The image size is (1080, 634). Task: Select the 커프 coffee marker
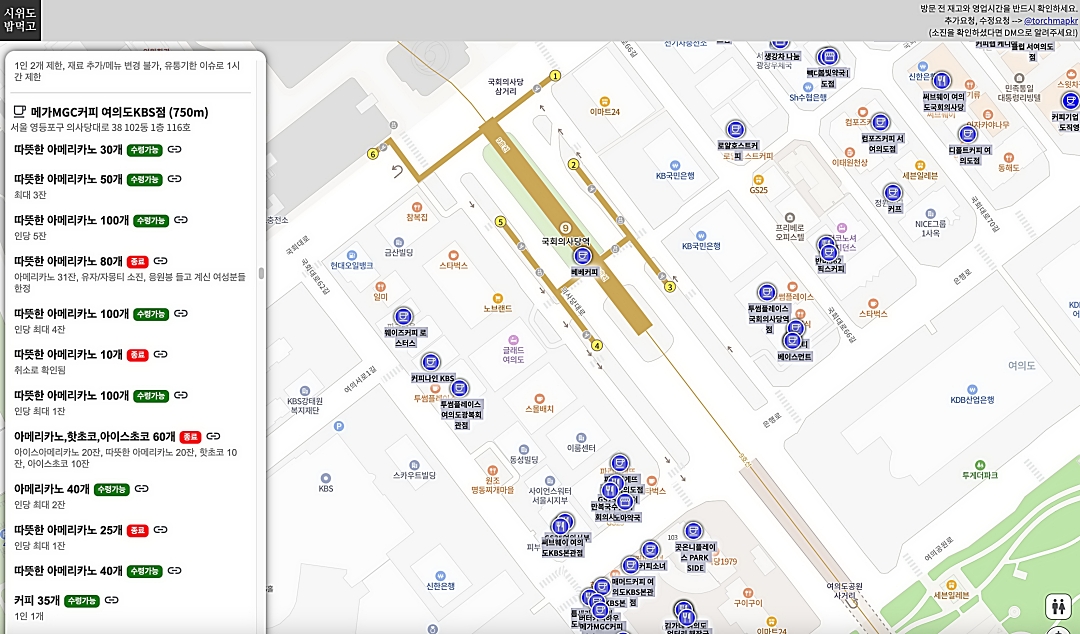[893, 192]
